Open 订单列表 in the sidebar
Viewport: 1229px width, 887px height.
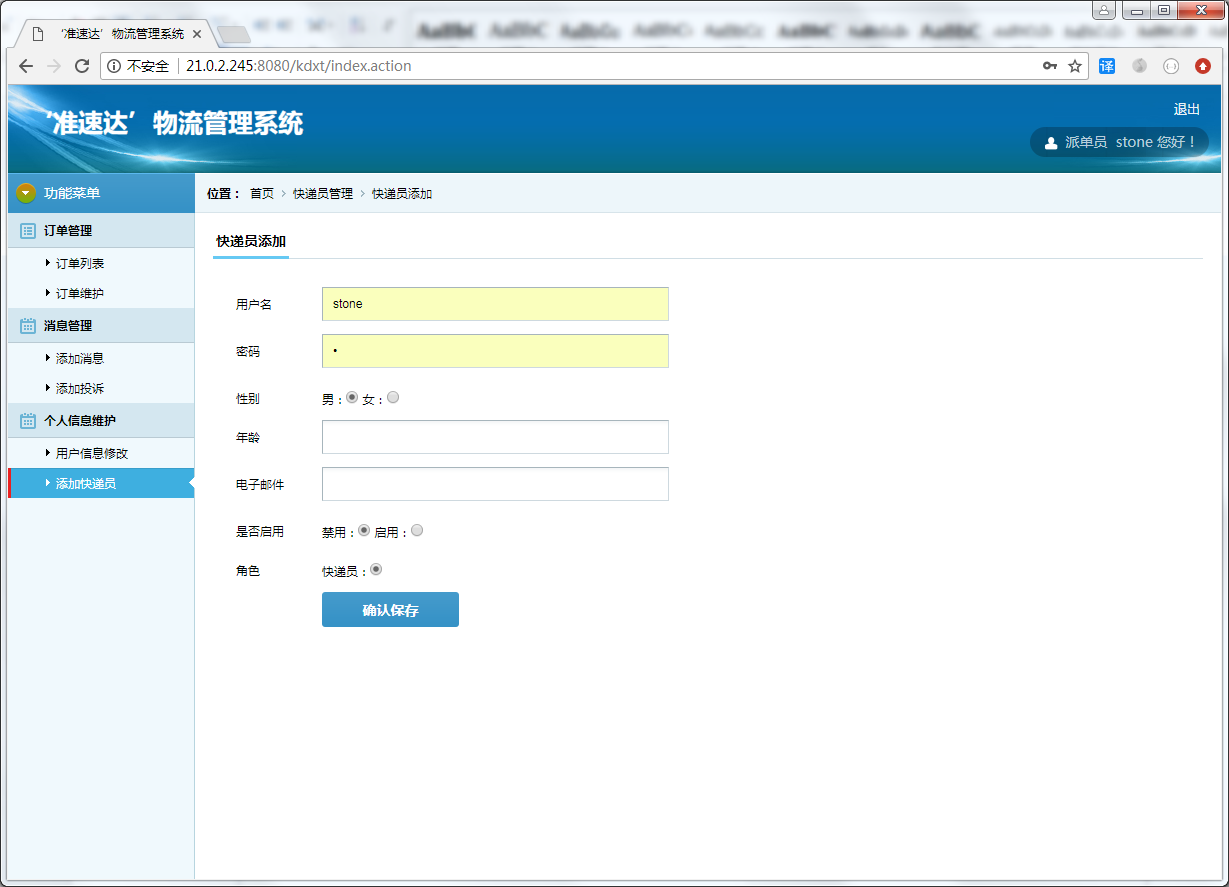(80, 264)
